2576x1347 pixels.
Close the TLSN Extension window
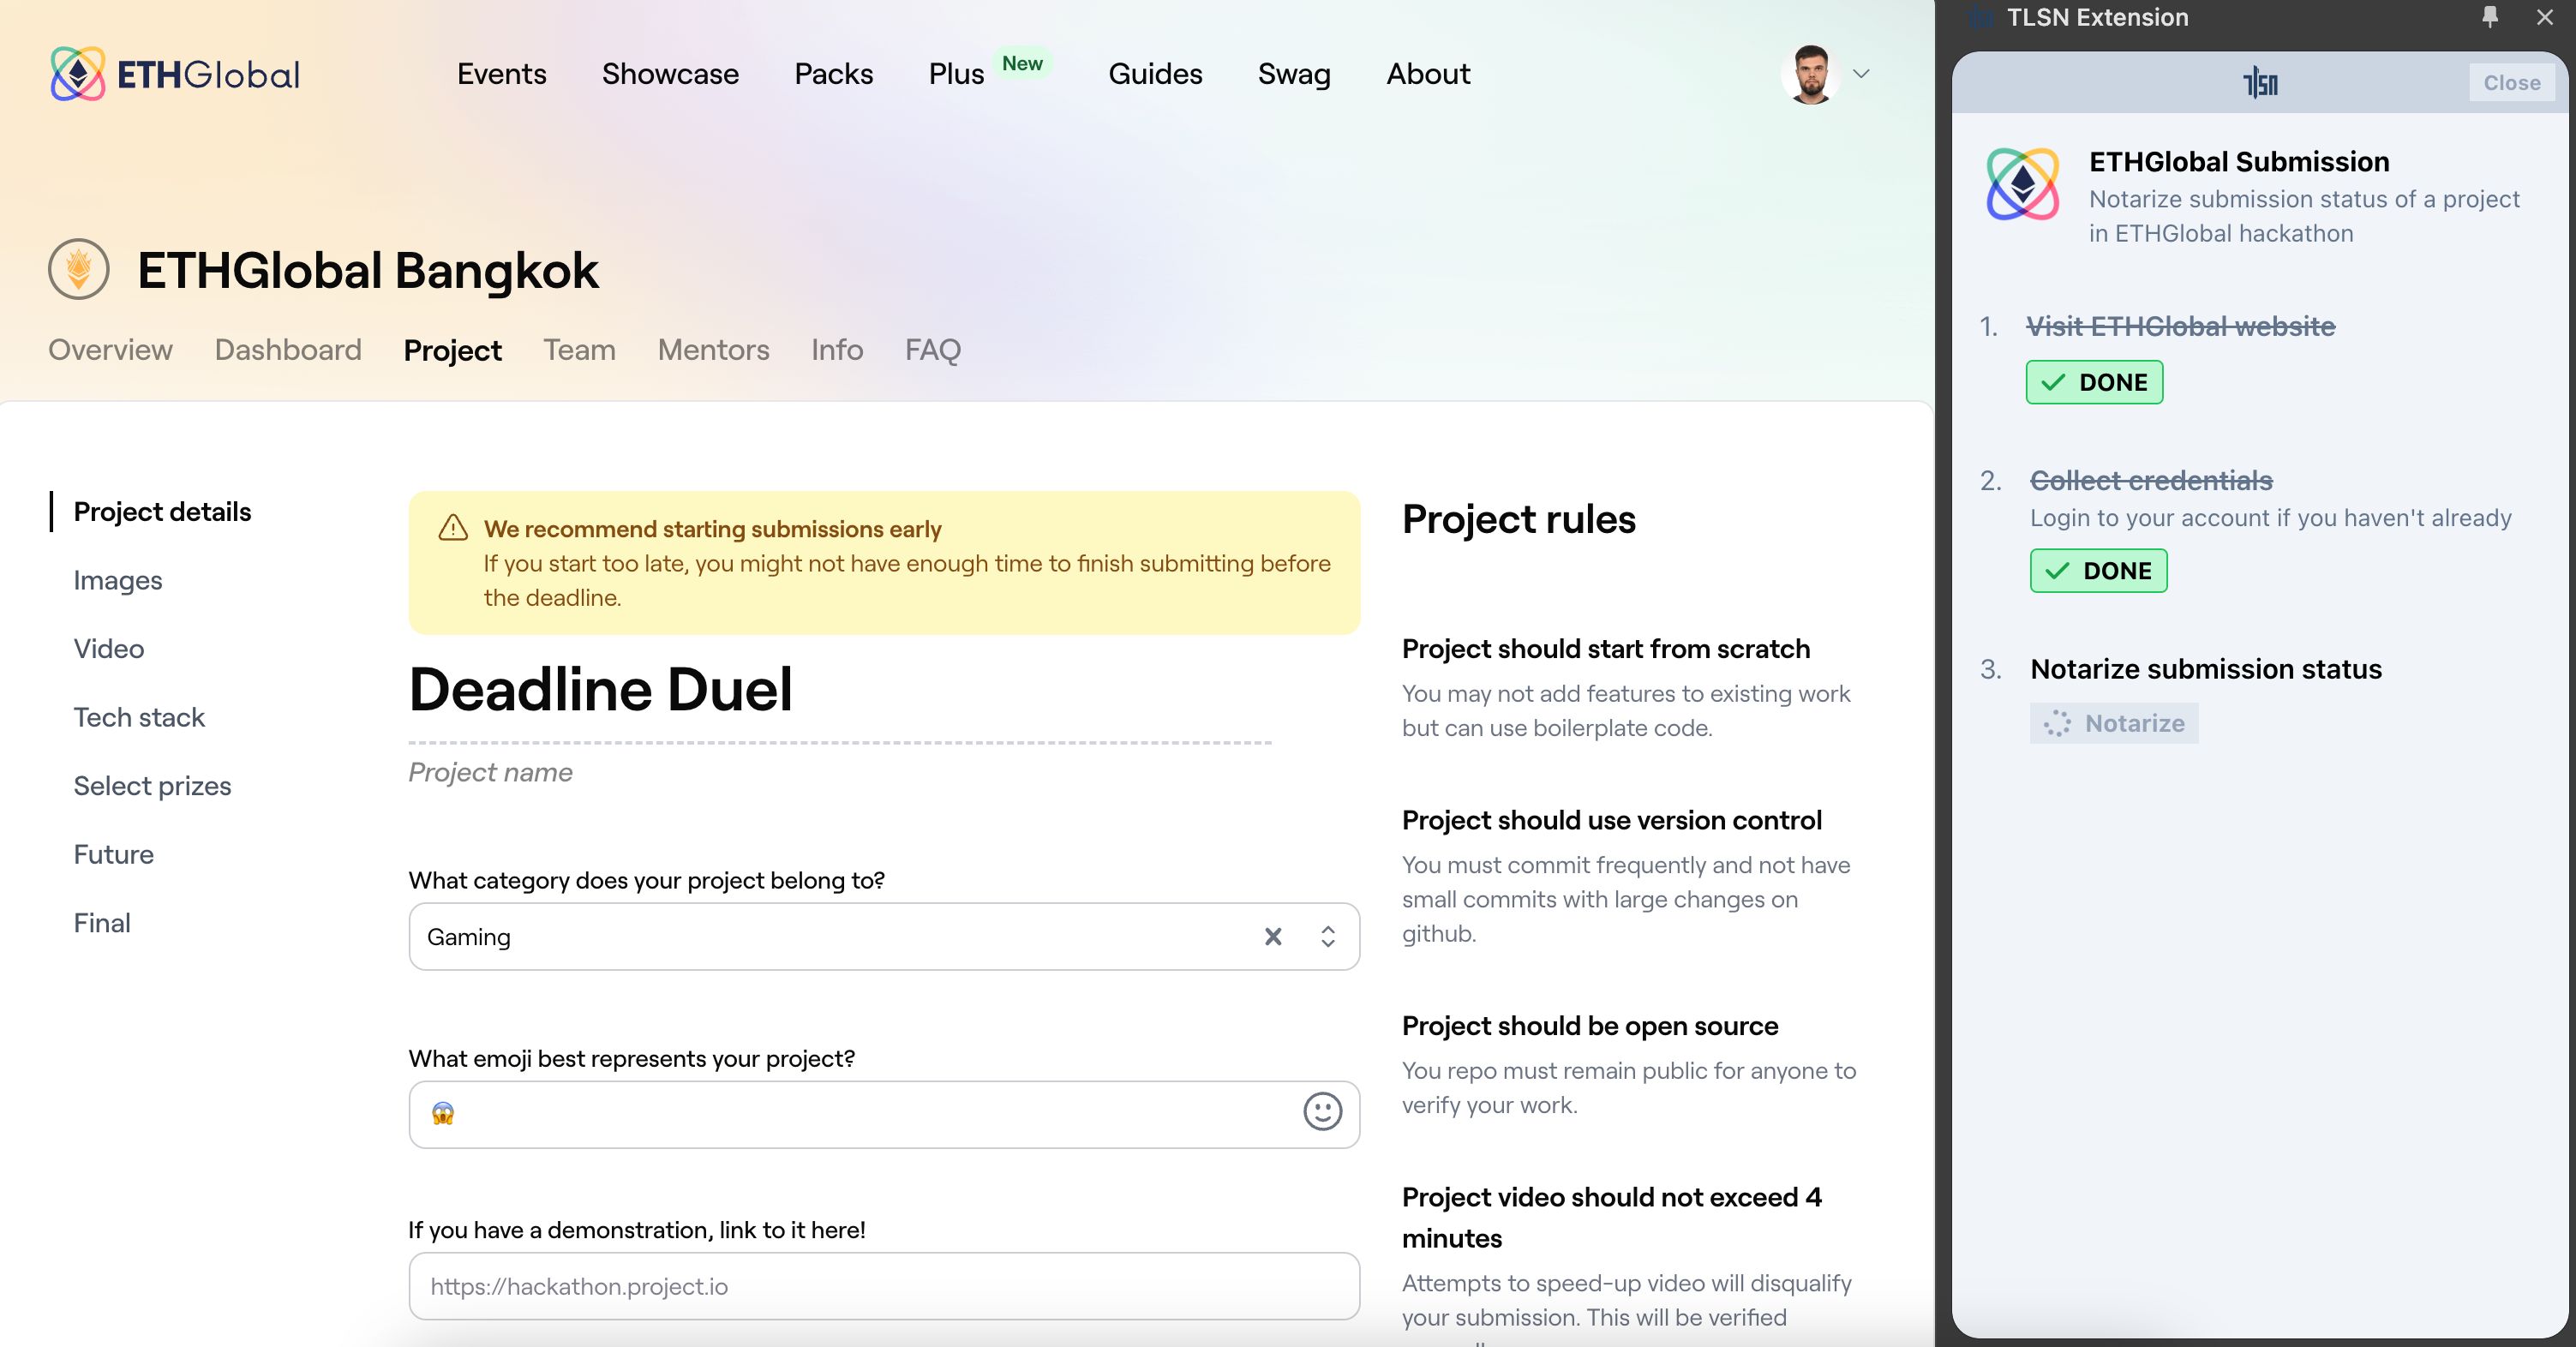pos(2545,17)
